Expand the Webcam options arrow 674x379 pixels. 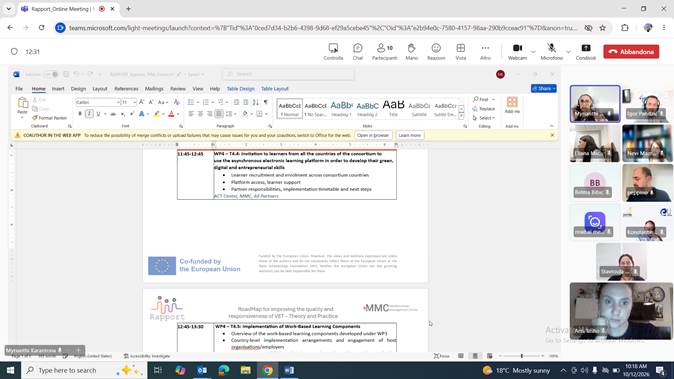[533, 52]
